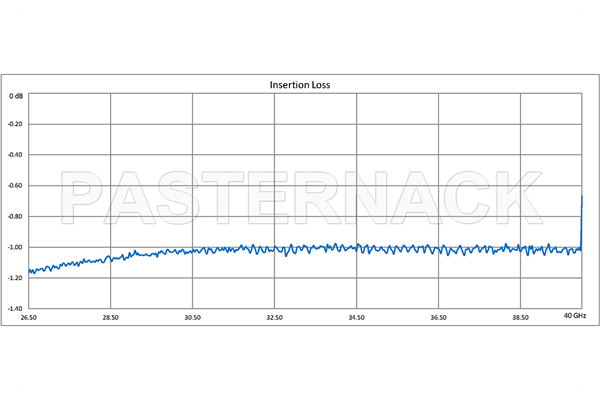Viewport: 600px width, 400px height.
Task: Select the 0 dB y-axis label
Action: pyautogui.click(x=16, y=96)
